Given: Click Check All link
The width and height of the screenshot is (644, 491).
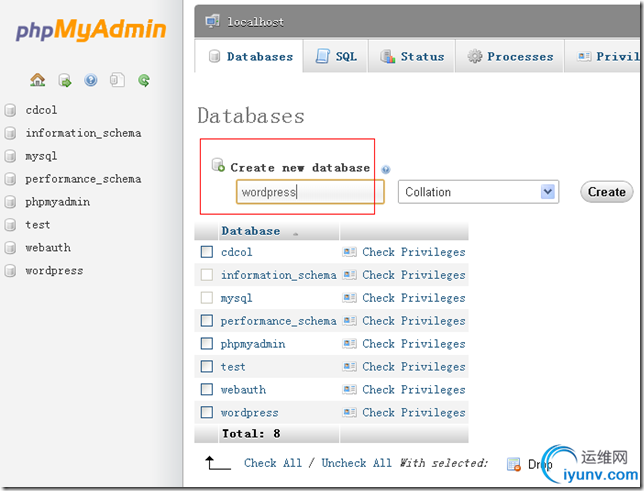Looking at the screenshot, I should [273, 463].
